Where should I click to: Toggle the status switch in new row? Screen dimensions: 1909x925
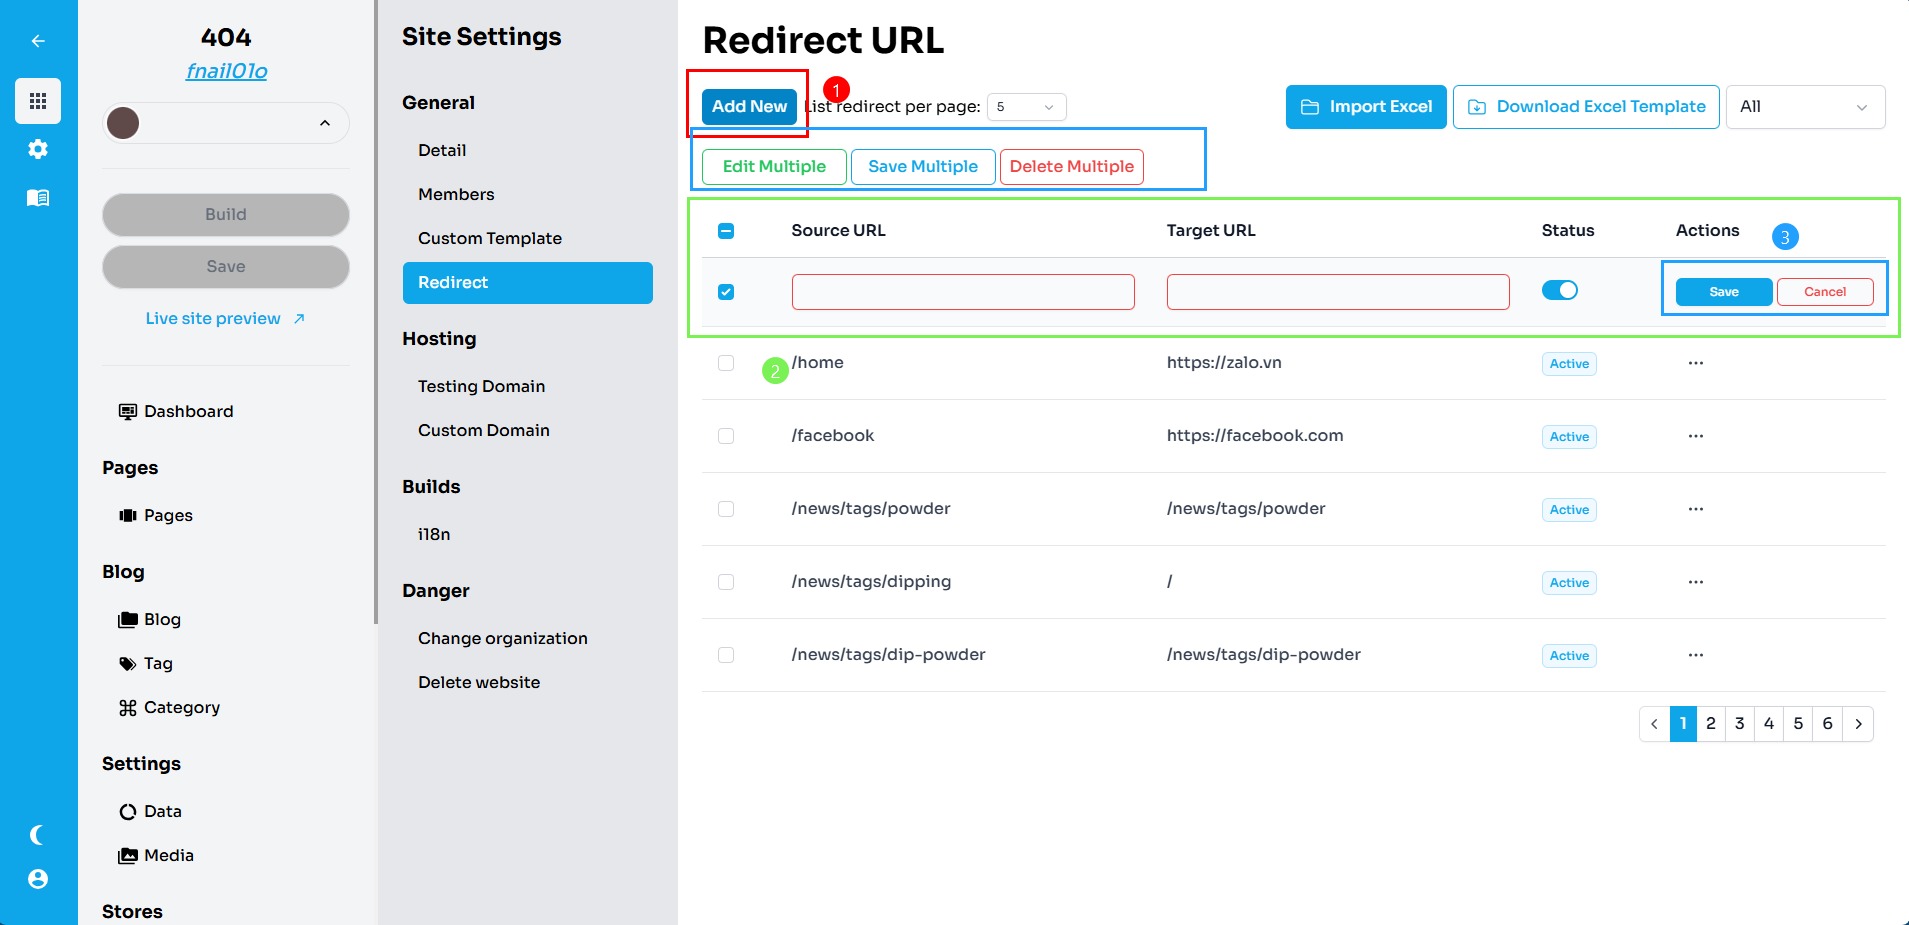pos(1559,290)
